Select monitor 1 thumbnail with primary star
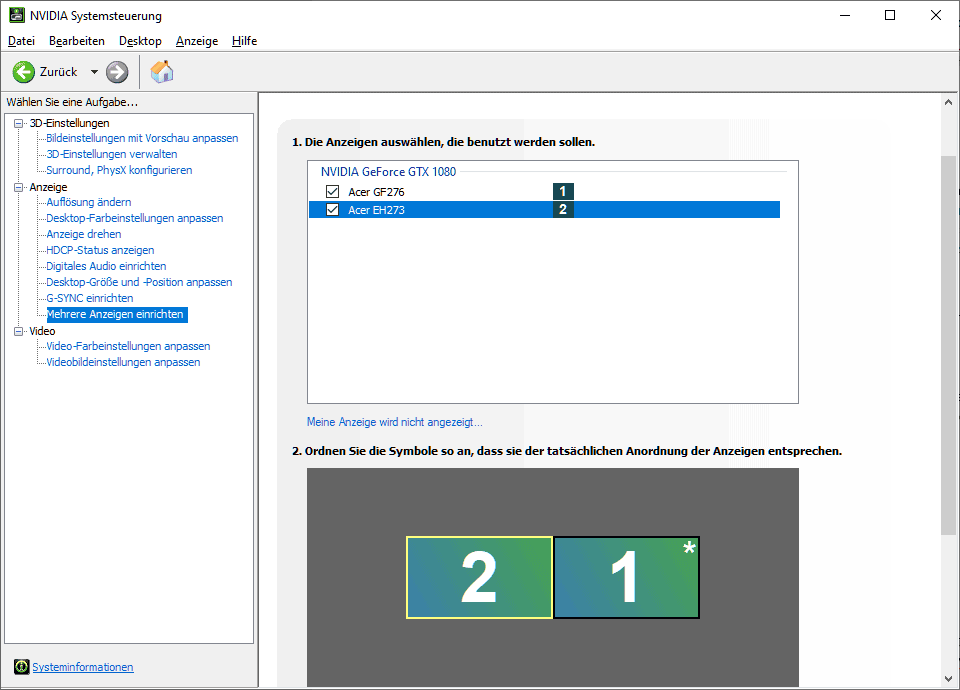 626,577
